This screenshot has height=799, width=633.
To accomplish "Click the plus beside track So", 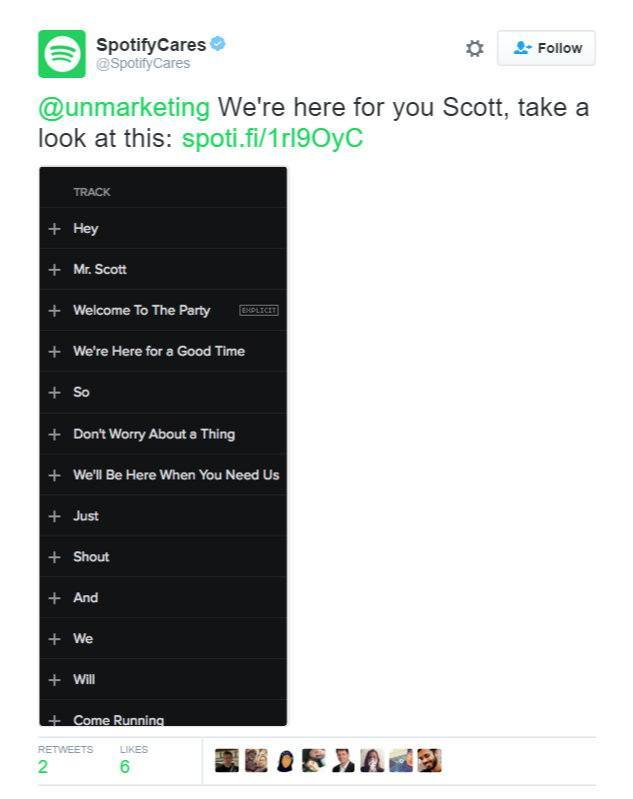I will click(55, 392).
